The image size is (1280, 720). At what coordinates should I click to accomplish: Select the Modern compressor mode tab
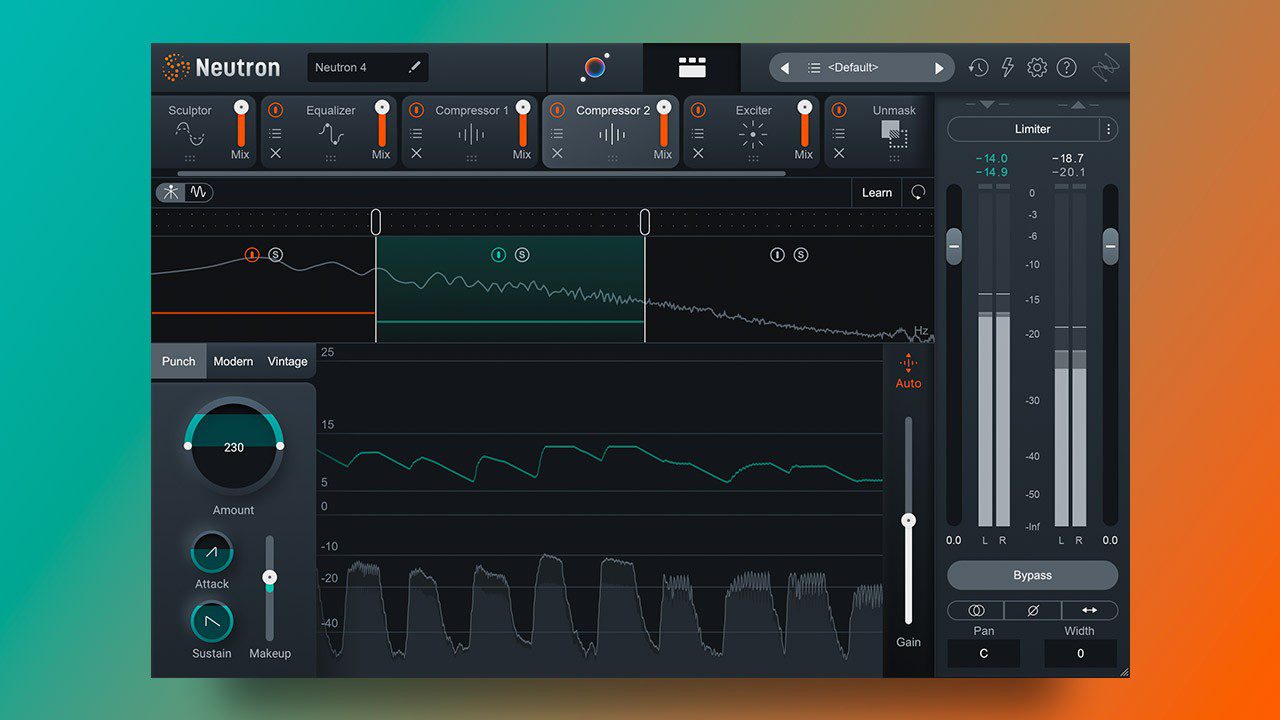click(233, 361)
